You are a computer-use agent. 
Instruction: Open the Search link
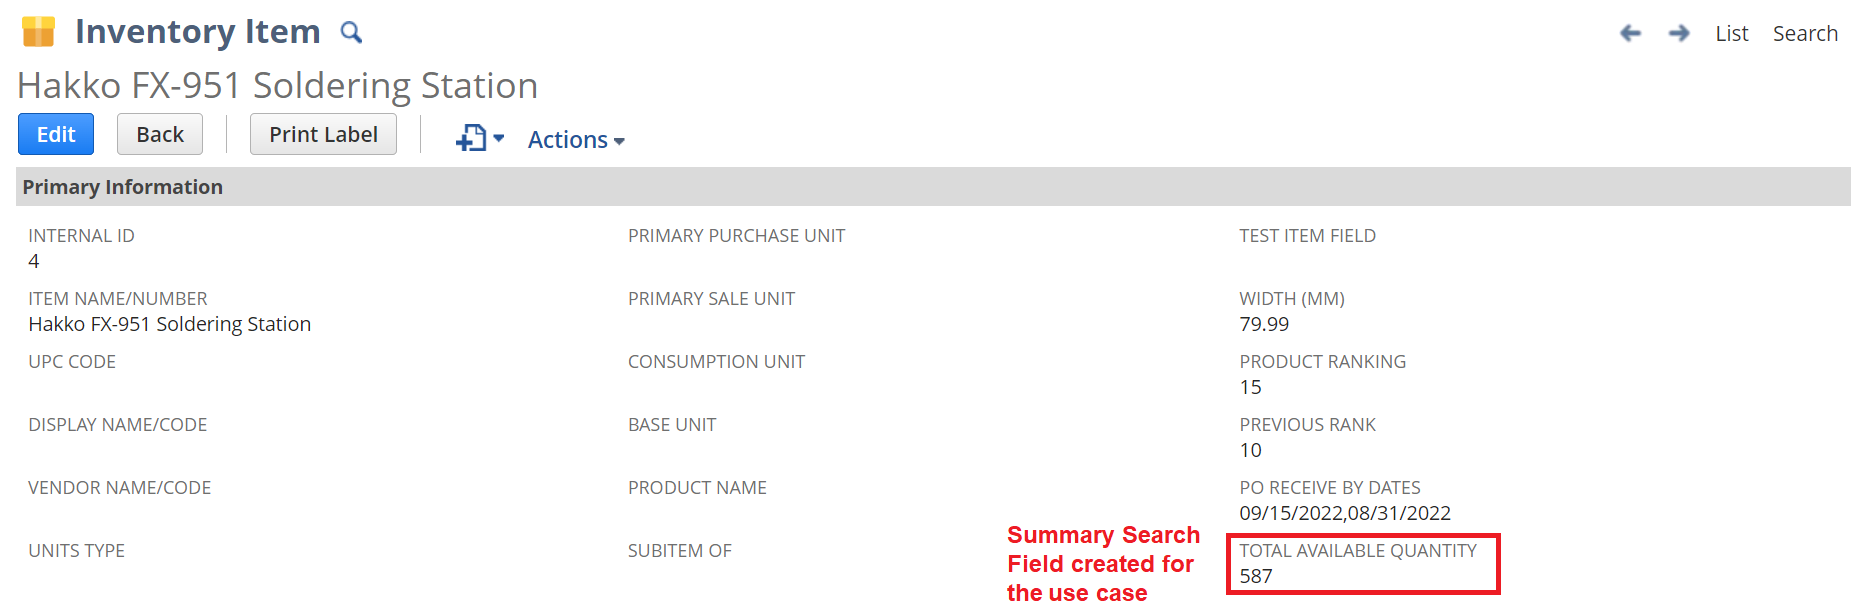[1805, 33]
